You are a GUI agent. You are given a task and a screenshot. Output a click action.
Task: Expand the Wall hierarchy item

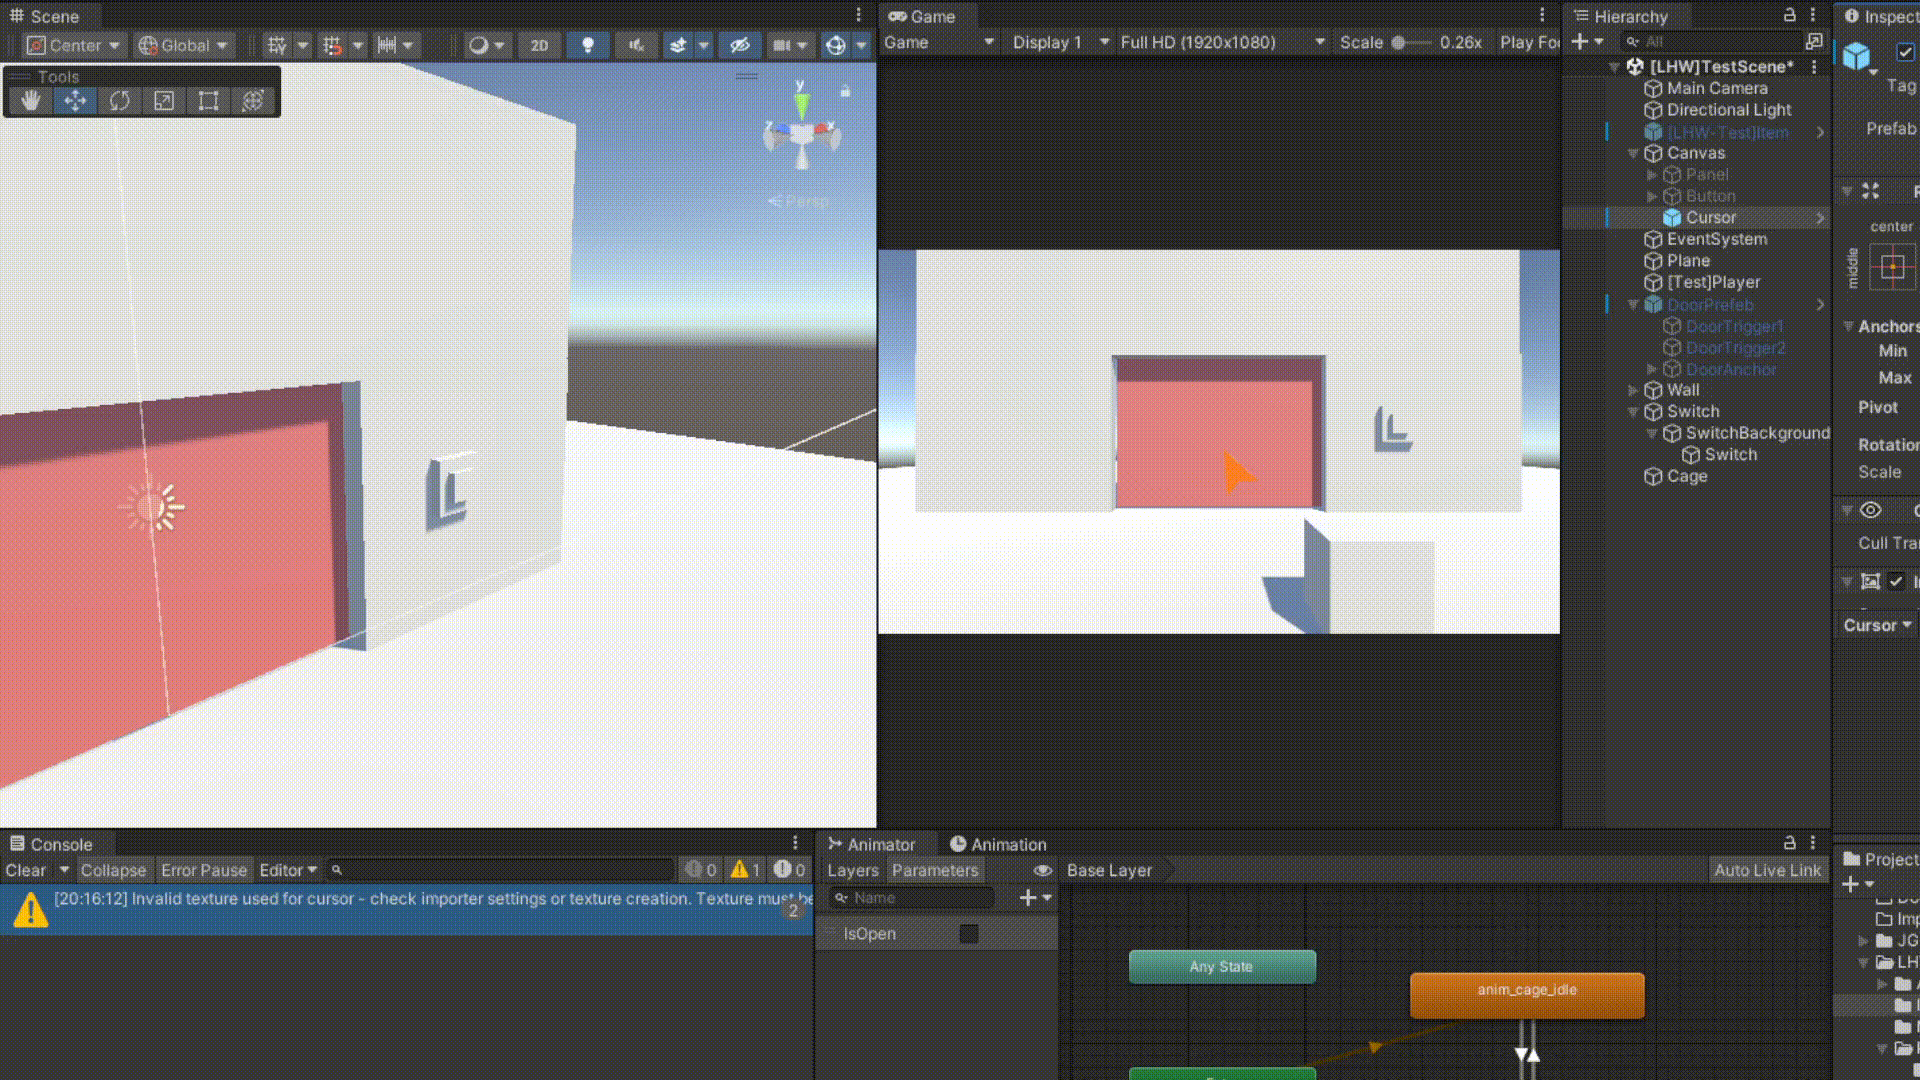pos(1633,390)
